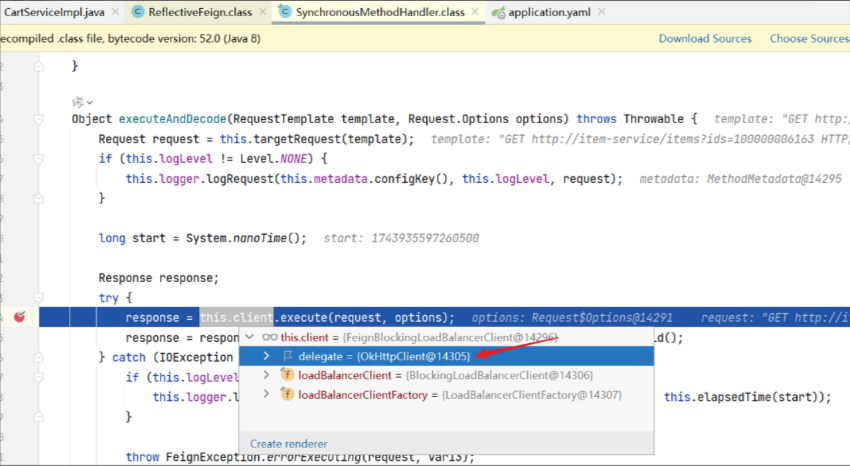Fold the if logLevel block inside catch
The image size is (850, 466).
pos(39,377)
